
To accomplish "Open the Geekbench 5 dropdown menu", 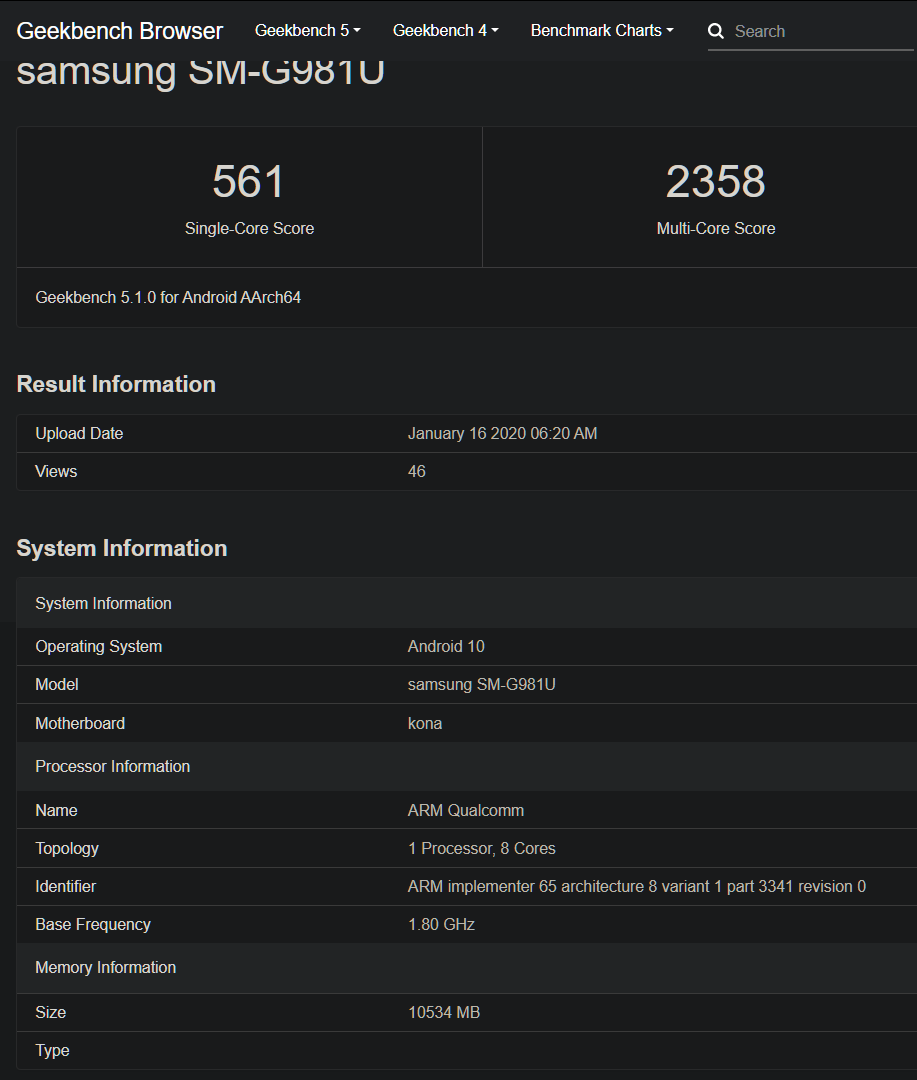I will (307, 30).
